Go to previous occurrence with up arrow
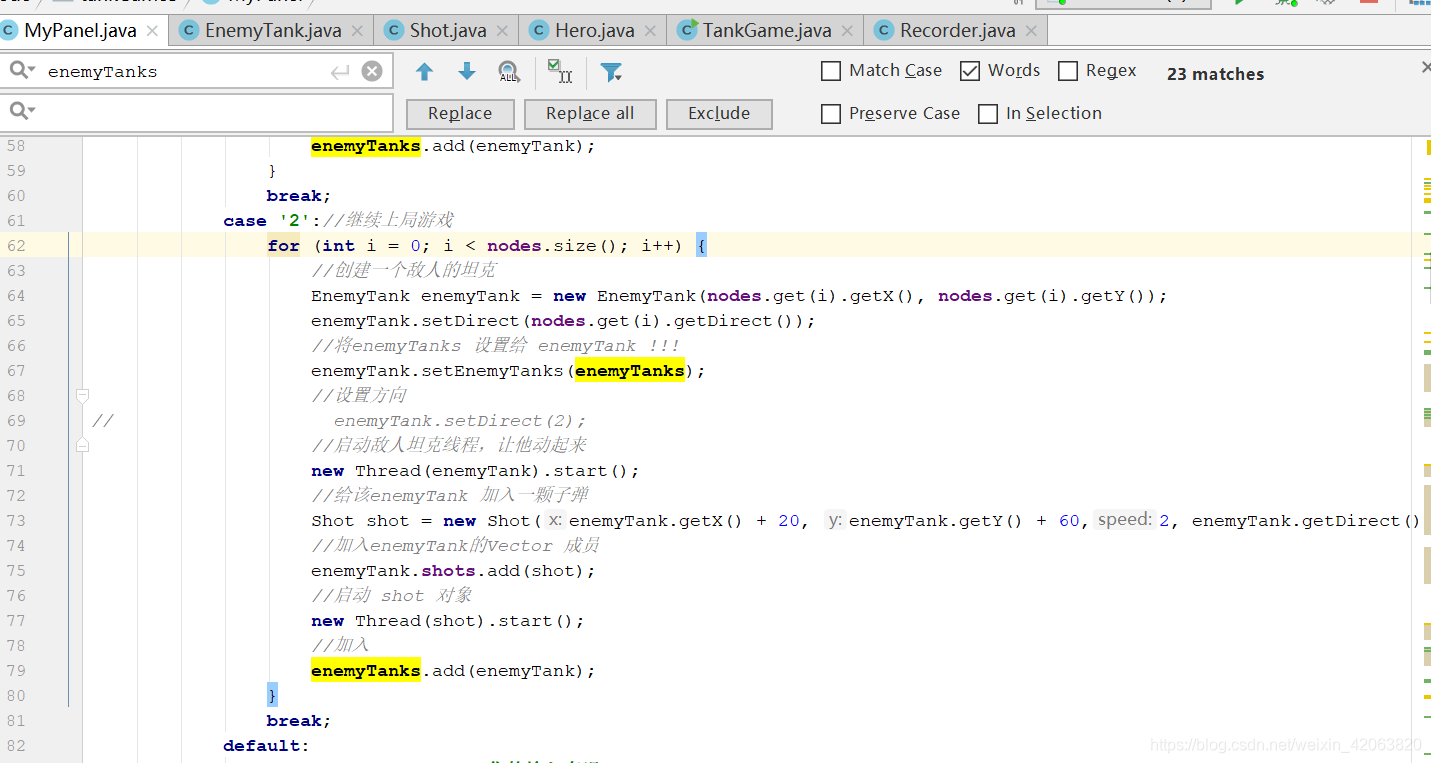 click(424, 72)
